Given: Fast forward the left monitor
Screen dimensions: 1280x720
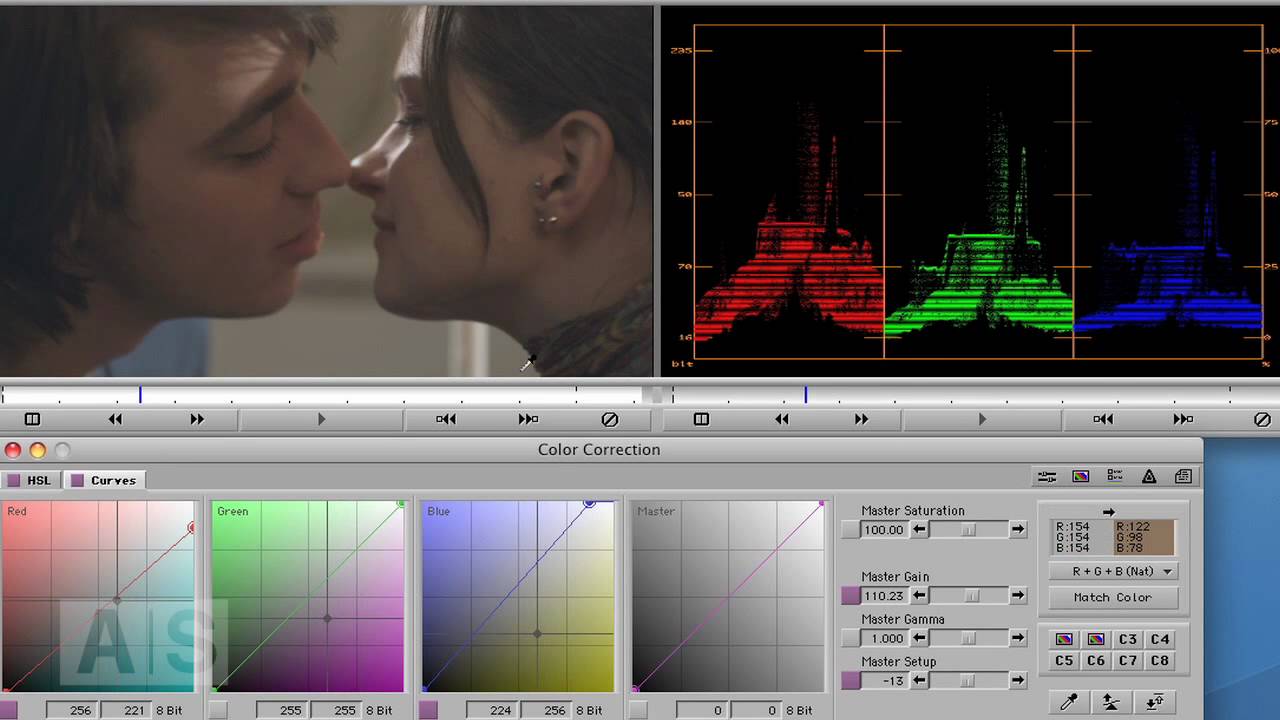Looking at the screenshot, I should pos(197,419).
